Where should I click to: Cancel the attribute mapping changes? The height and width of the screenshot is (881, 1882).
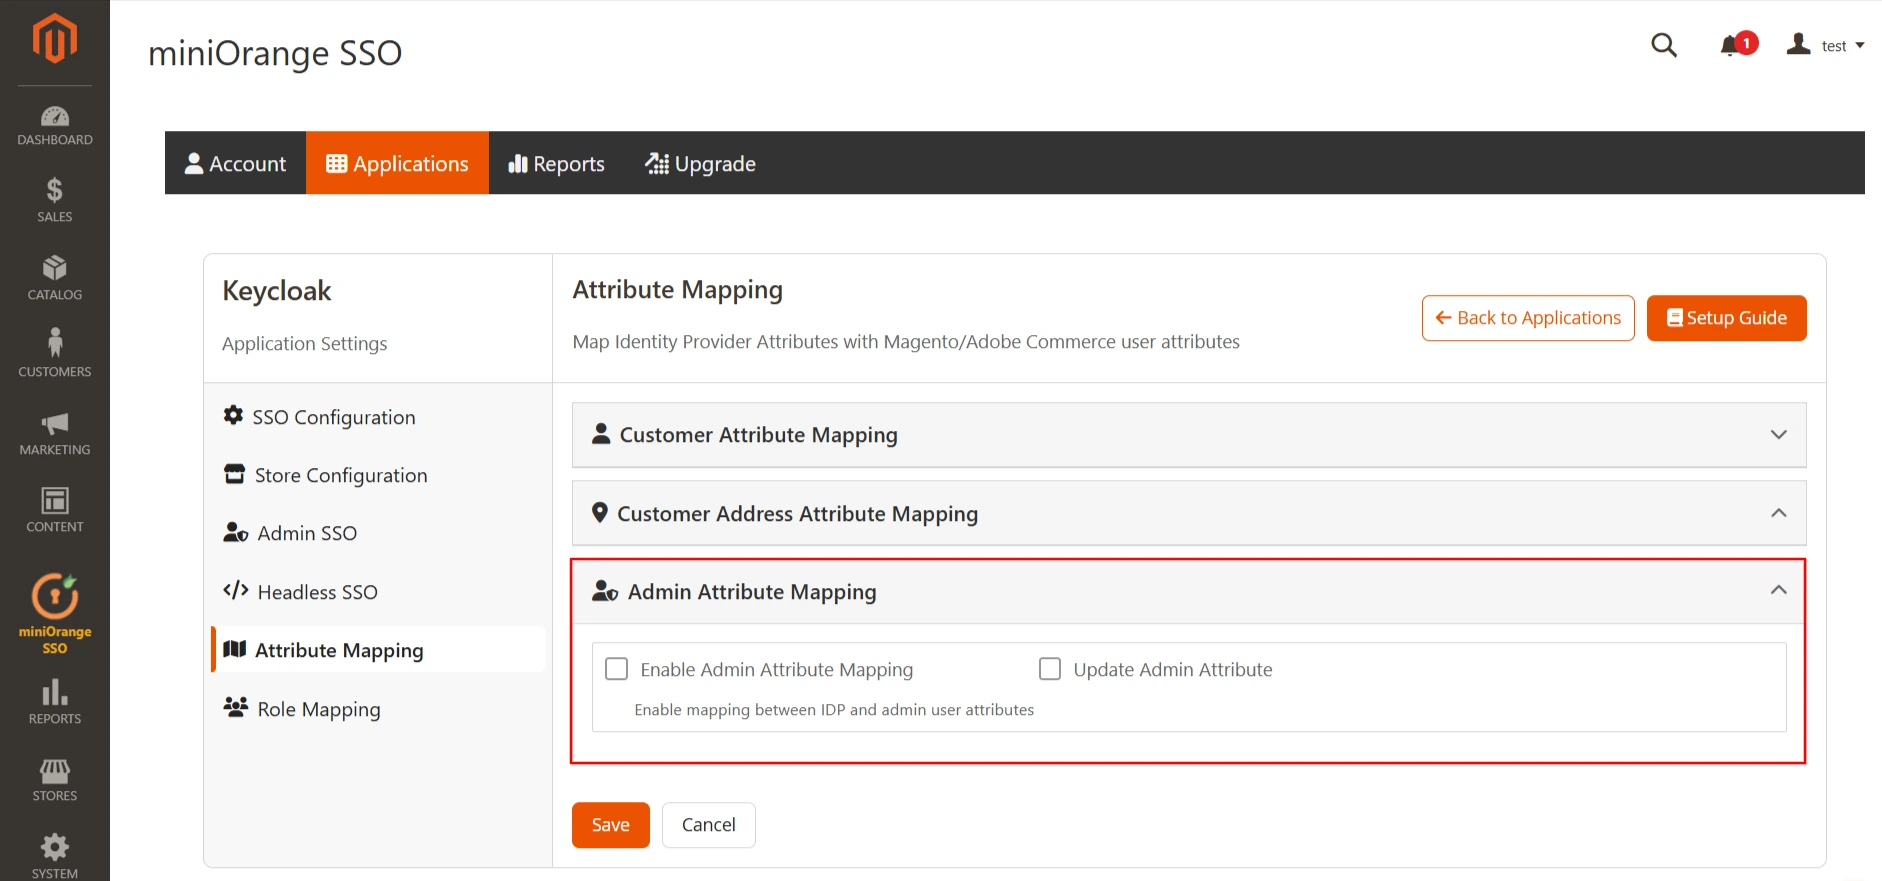click(708, 825)
